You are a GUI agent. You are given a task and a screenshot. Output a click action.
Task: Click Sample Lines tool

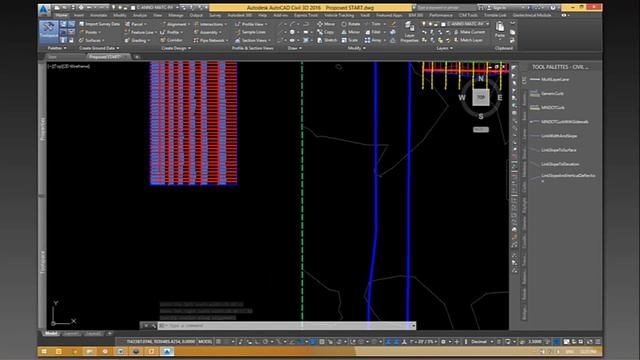click(x=250, y=32)
